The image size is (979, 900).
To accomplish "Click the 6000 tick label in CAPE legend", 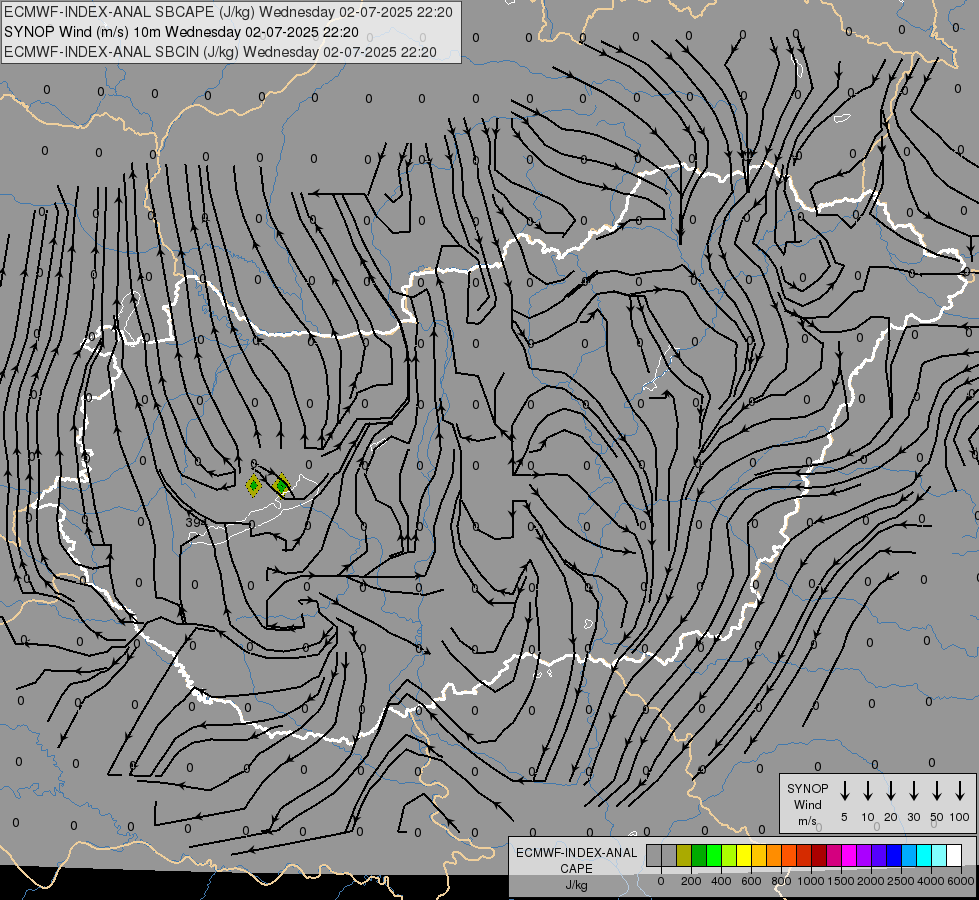I will tap(961, 881).
